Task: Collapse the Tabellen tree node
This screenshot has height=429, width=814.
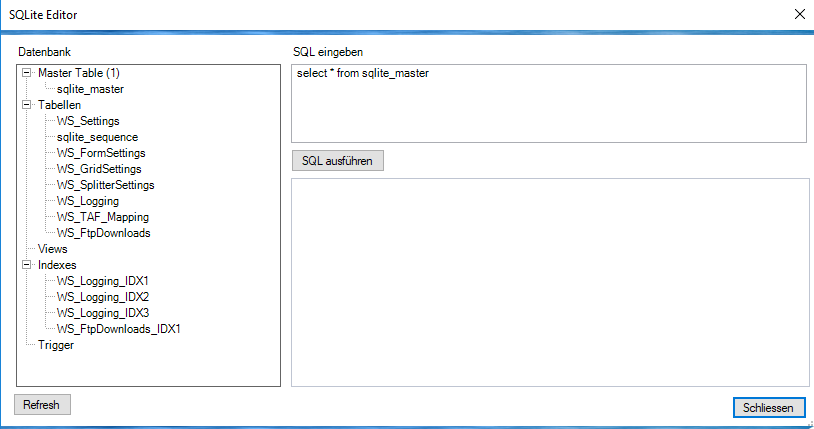Action: (x=26, y=105)
